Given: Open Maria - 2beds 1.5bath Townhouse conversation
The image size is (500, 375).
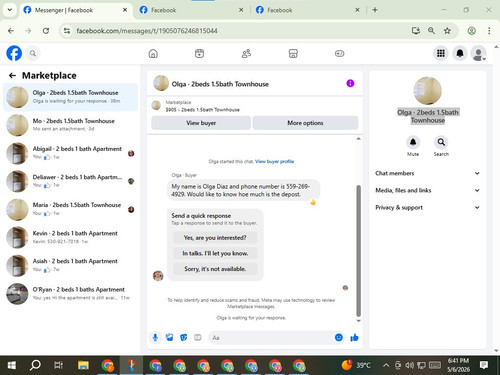Looking at the screenshot, I should 70,209.
